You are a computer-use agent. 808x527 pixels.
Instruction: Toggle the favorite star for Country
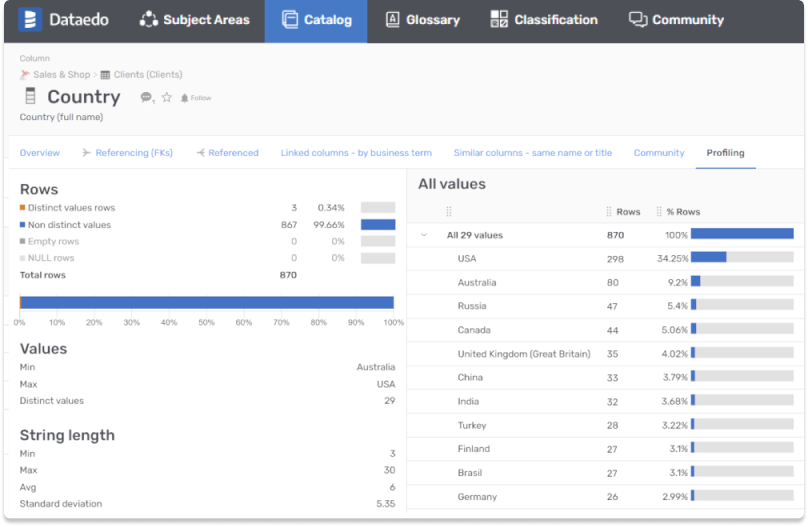[x=167, y=97]
